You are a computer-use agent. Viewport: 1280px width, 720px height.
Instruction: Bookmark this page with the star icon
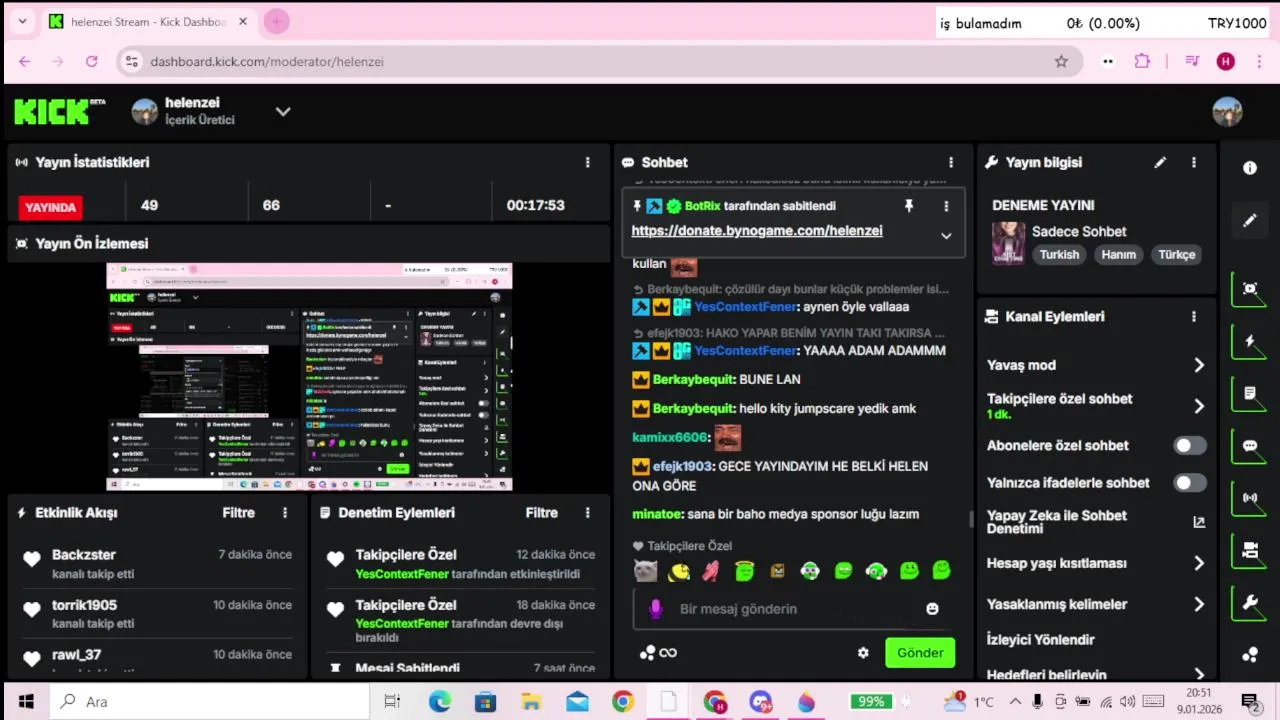tap(1061, 61)
